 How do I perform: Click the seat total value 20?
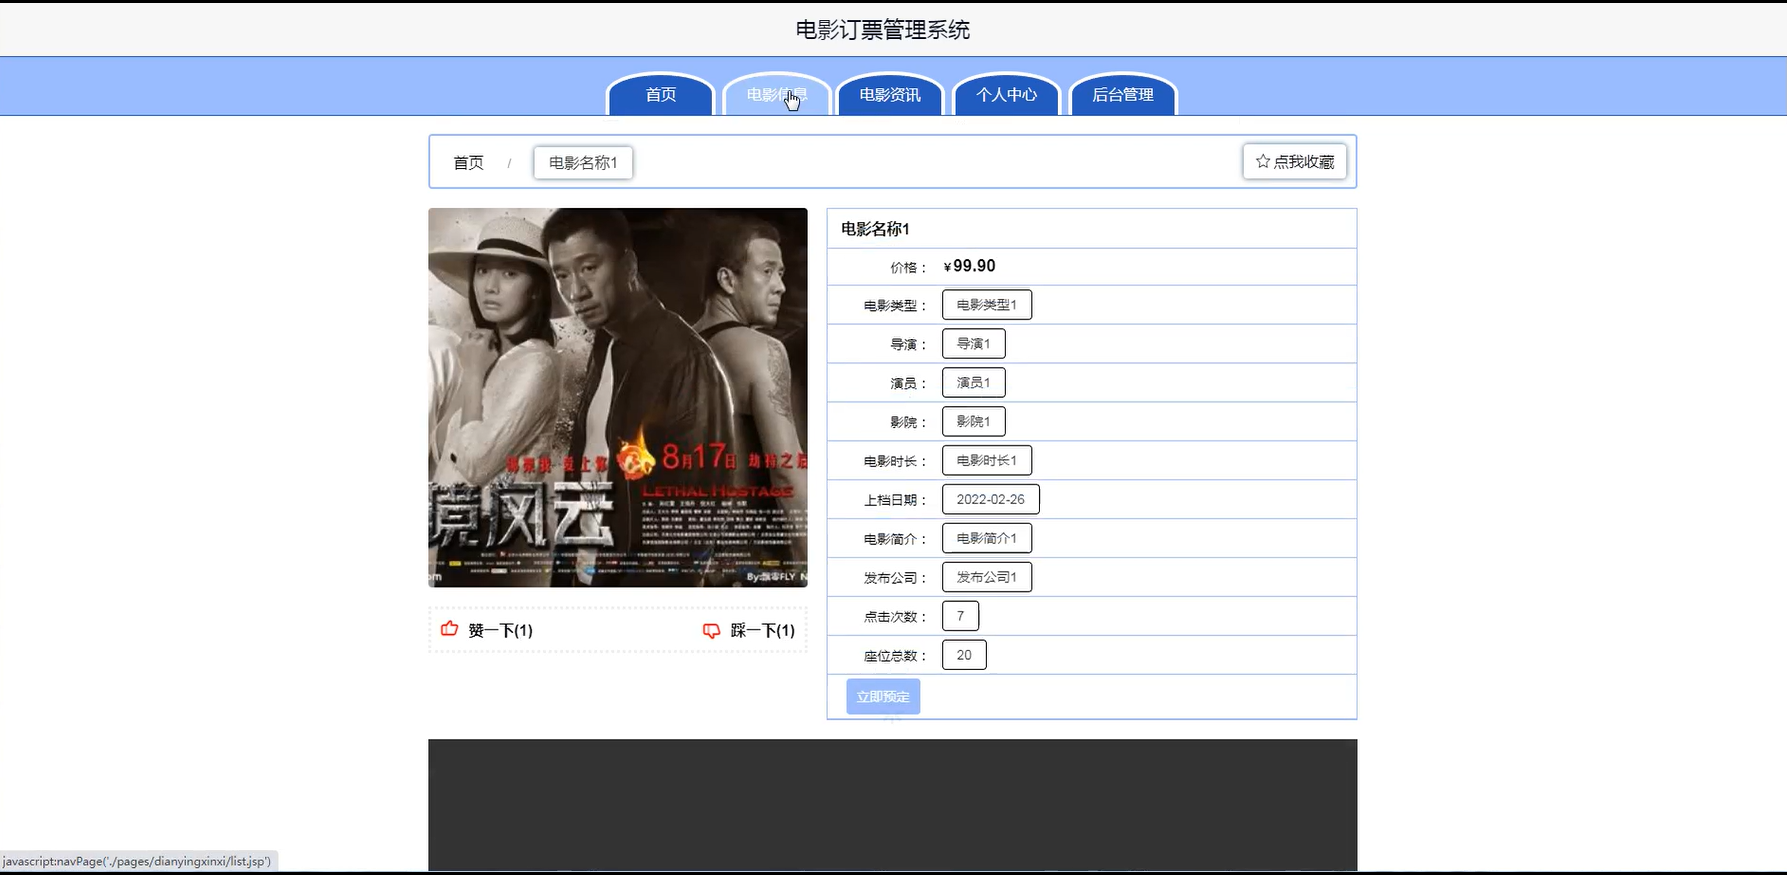(964, 656)
